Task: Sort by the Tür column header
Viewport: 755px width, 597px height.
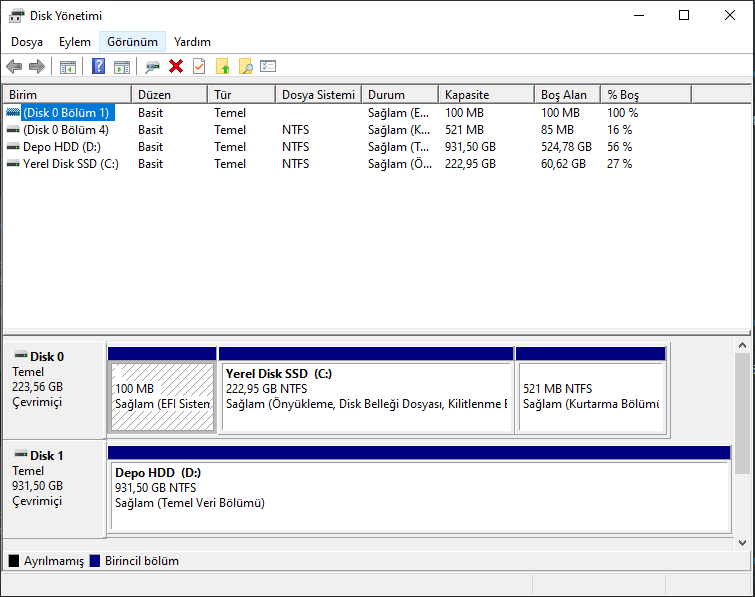Action: pyautogui.click(x=242, y=95)
